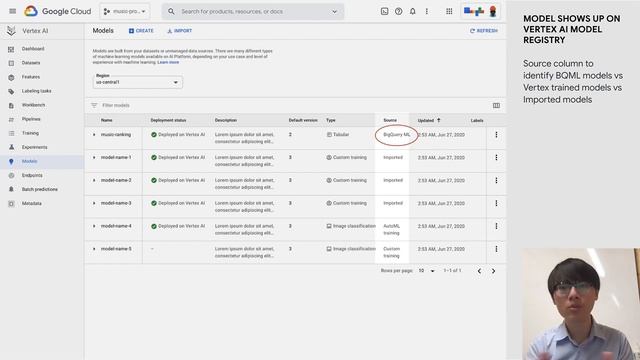This screenshot has width=640, height=360.
Task: Sort by the Name column header
Action: coord(107,120)
